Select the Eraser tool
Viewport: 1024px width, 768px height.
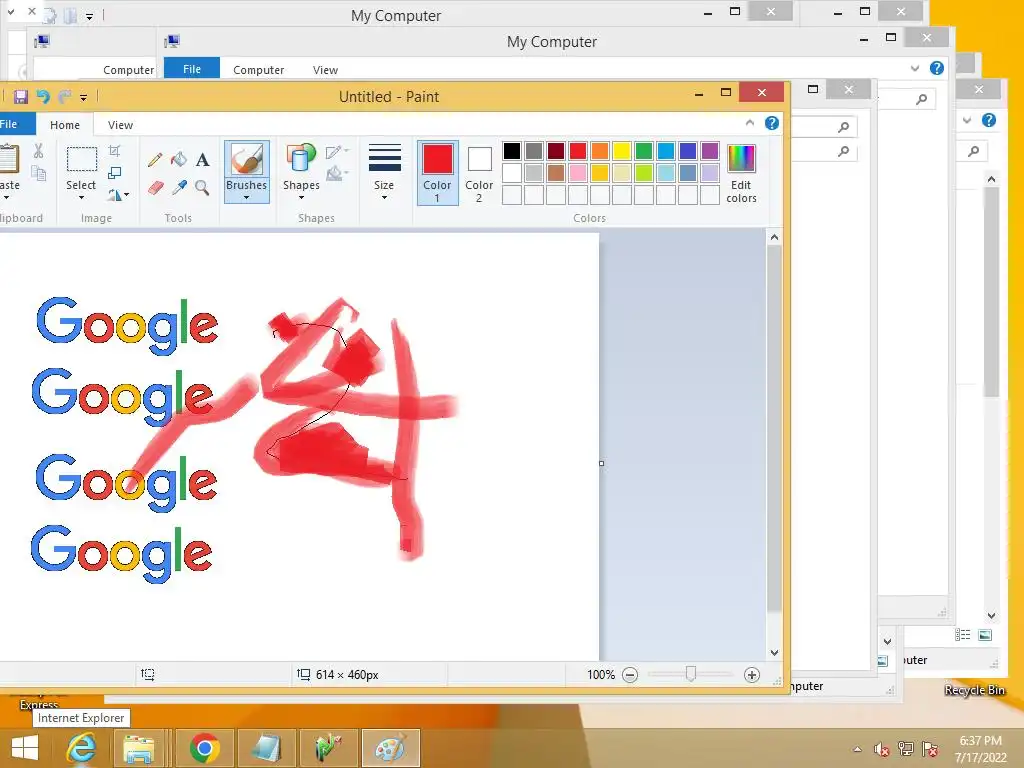pos(155,188)
